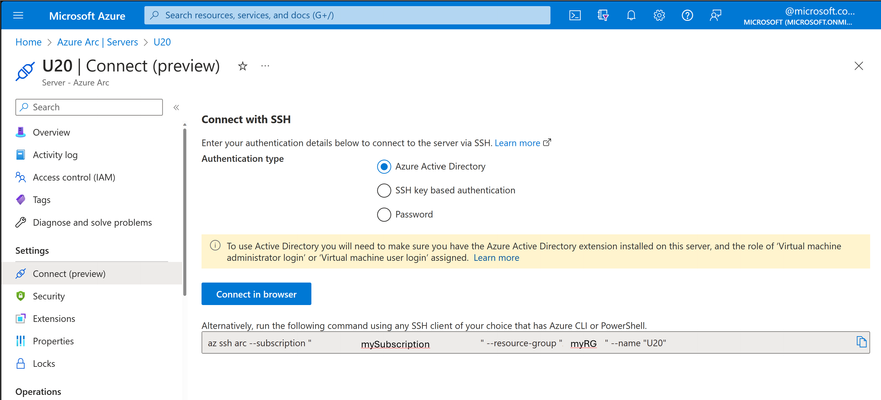
Task: Open the portal settings gear
Action: click(x=659, y=15)
